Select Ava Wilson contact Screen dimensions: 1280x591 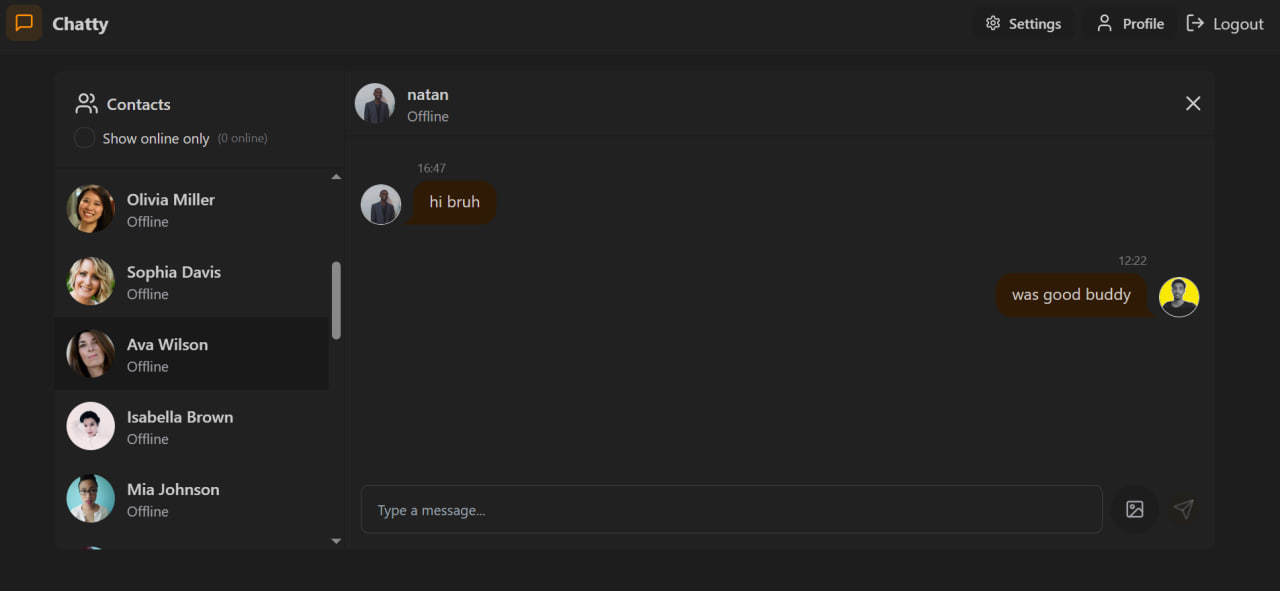167,354
